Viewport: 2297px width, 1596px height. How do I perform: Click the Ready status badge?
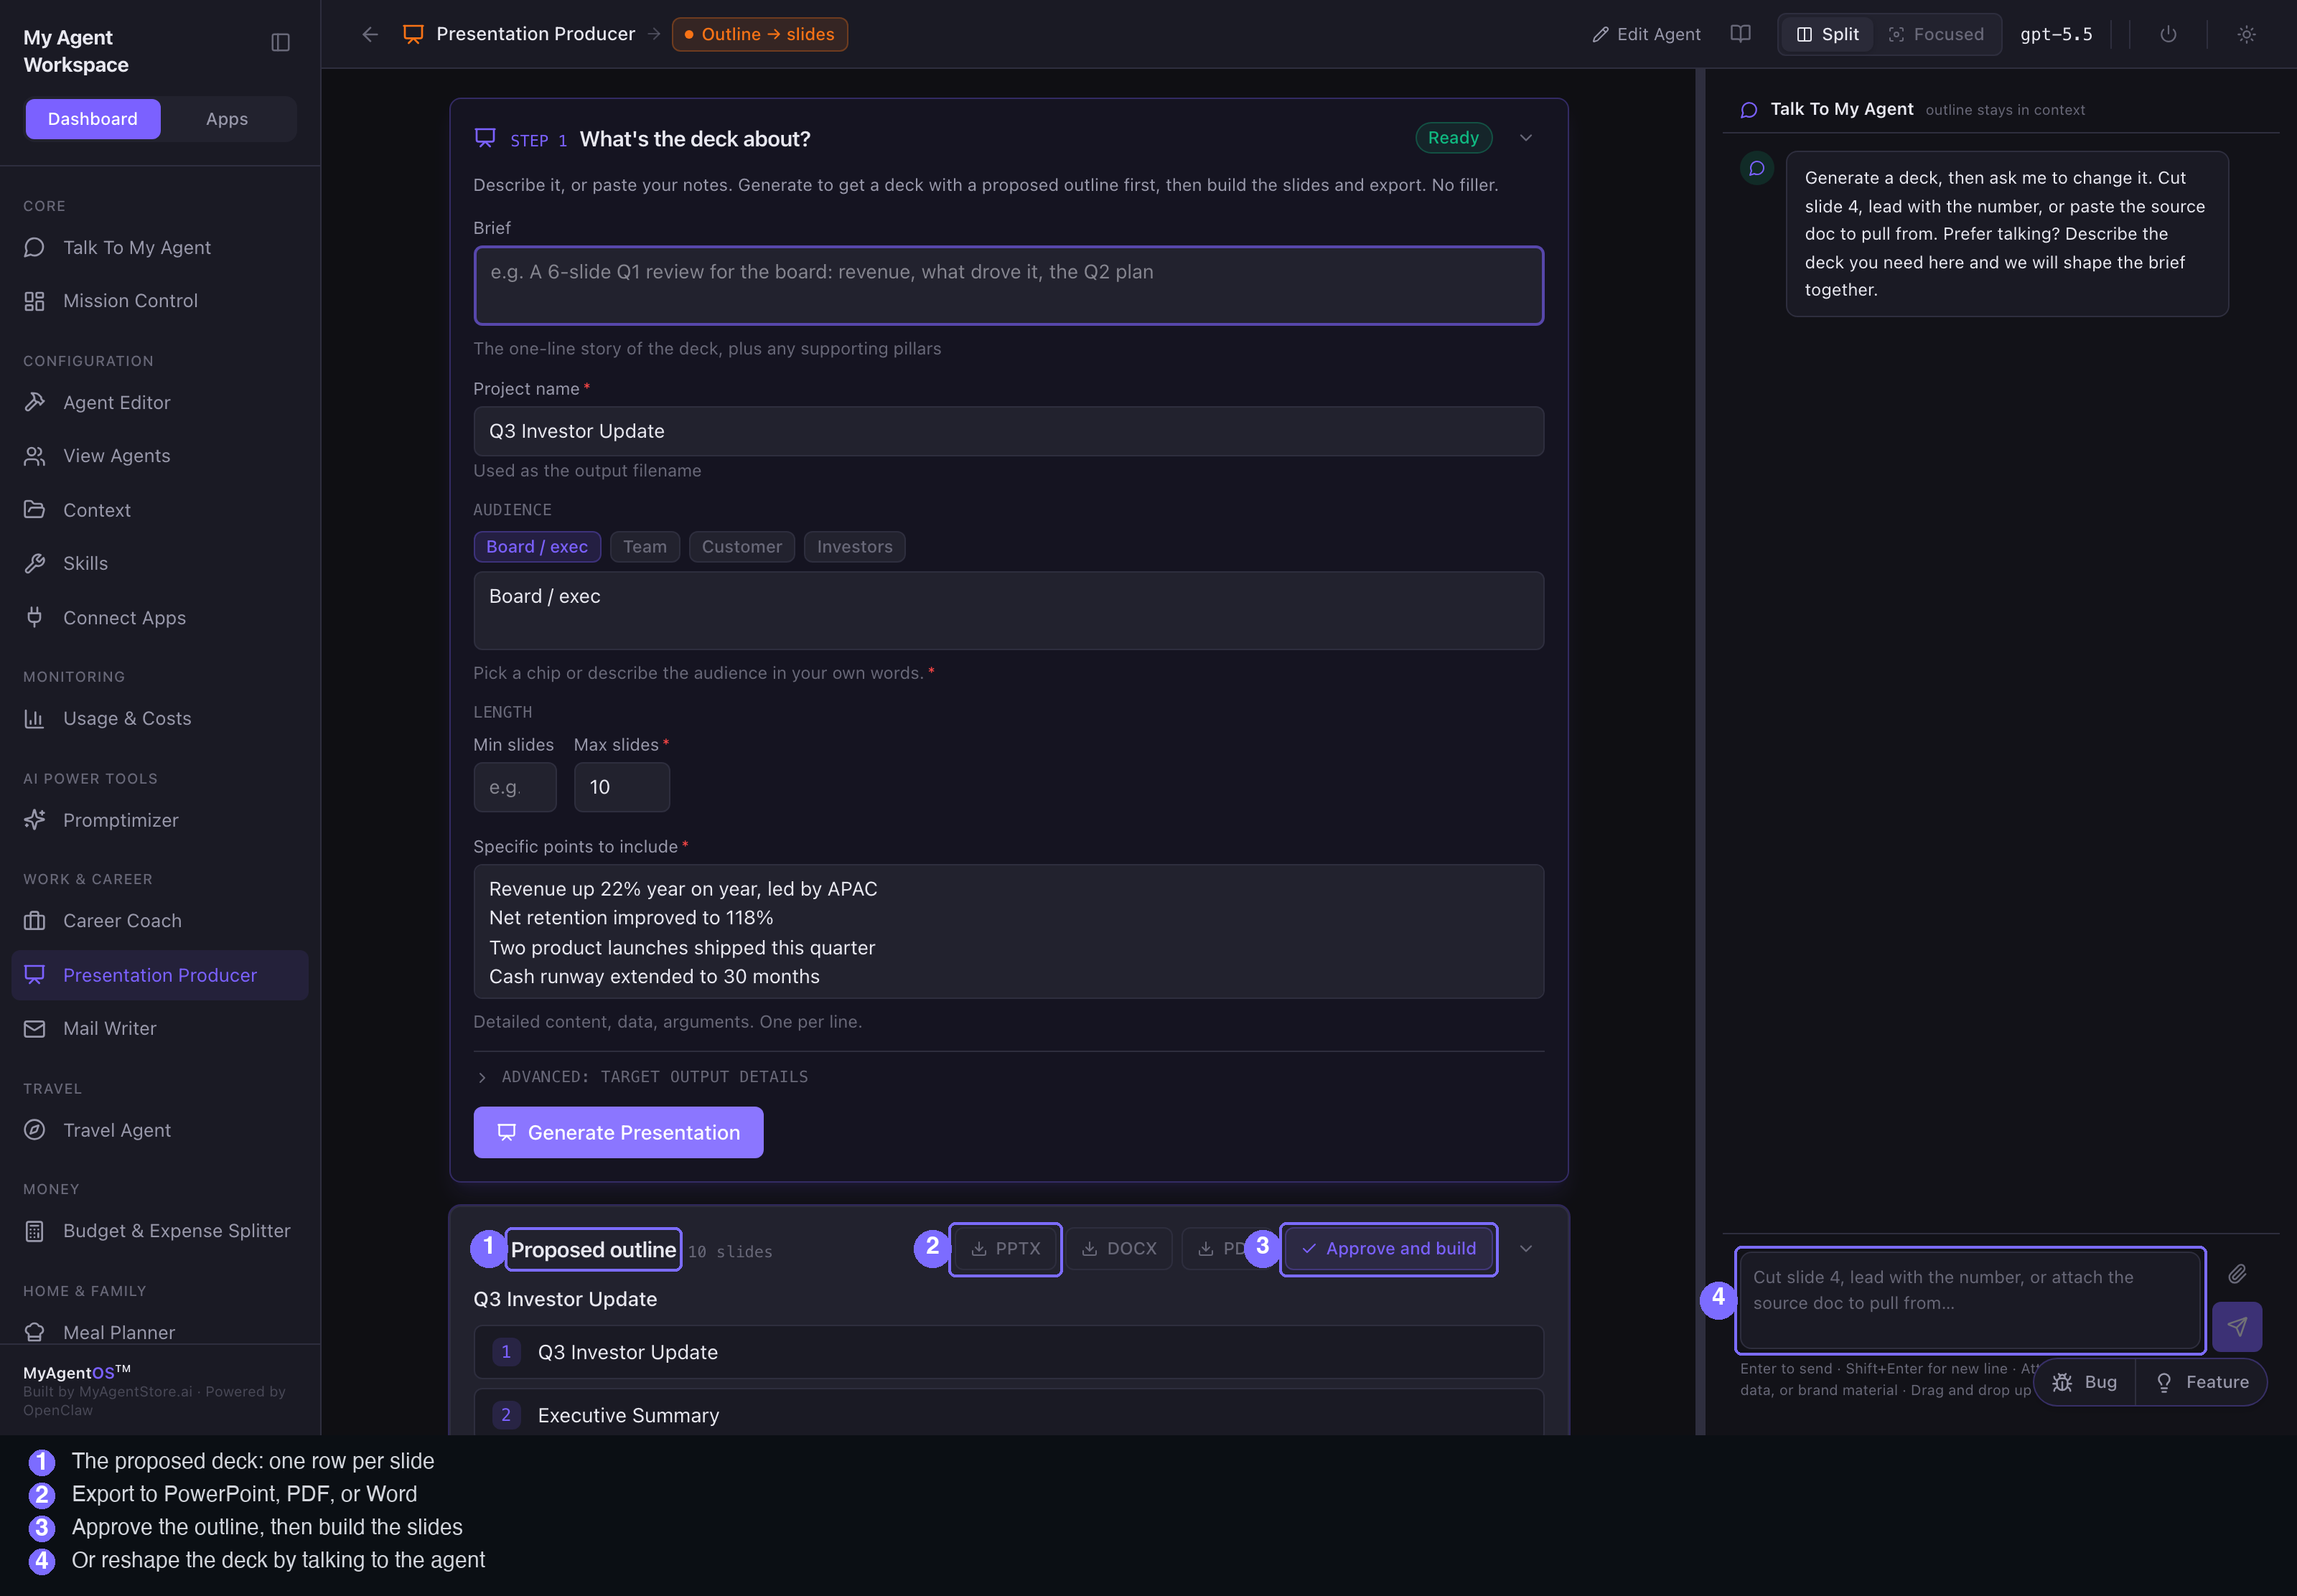coord(1453,138)
